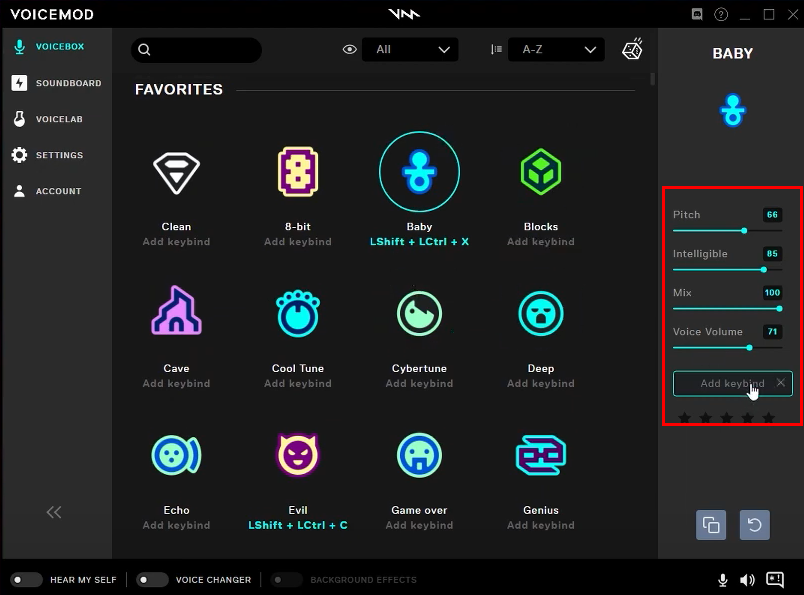This screenshot has height=595, width=804.
Task: Reset the Baby voice settings
Action: click(754, 524)
